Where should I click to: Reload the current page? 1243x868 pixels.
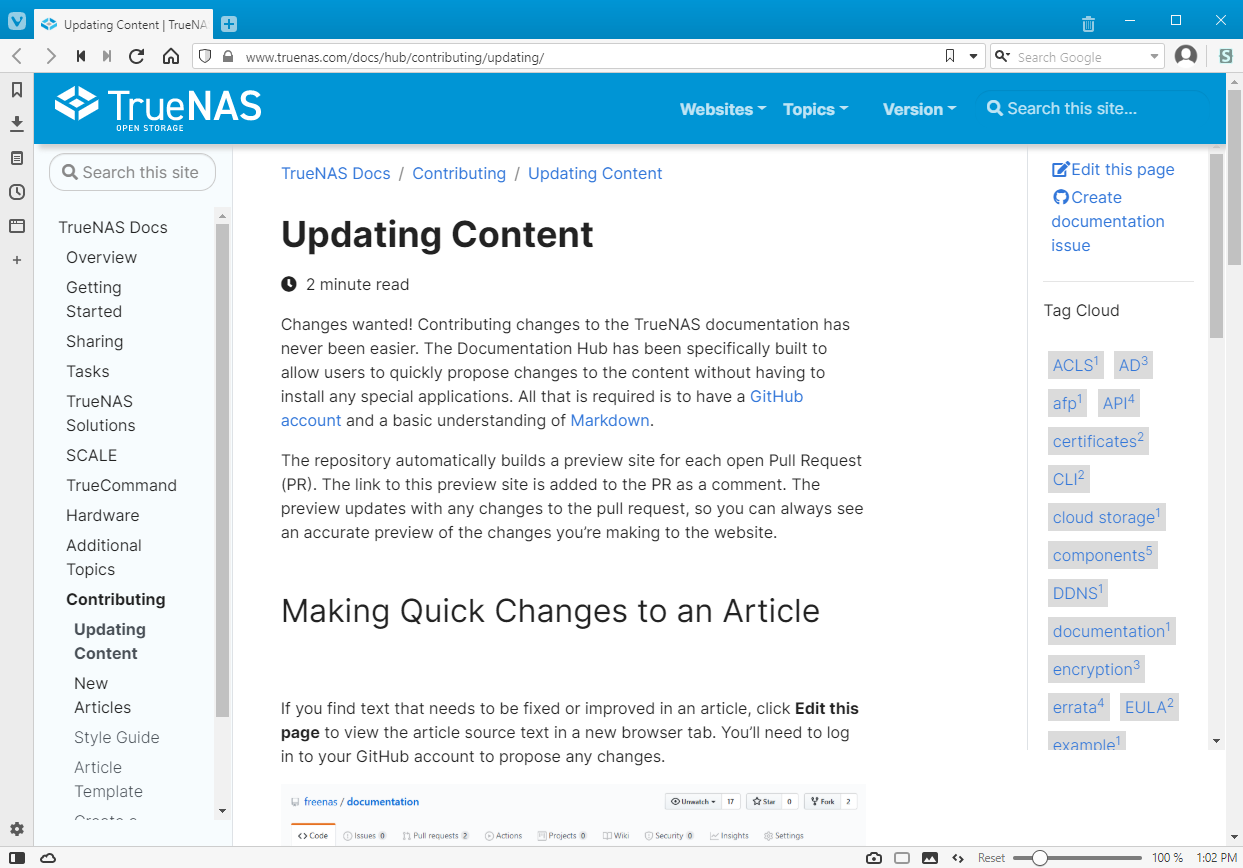tap(137, 57)
